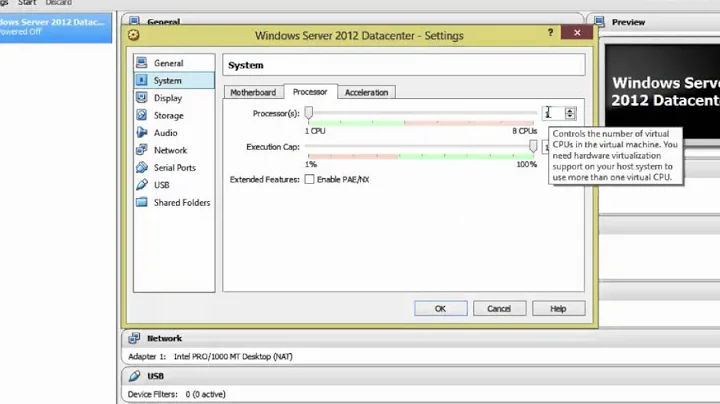Click the question mark help icon in title bar

(550, 33)
